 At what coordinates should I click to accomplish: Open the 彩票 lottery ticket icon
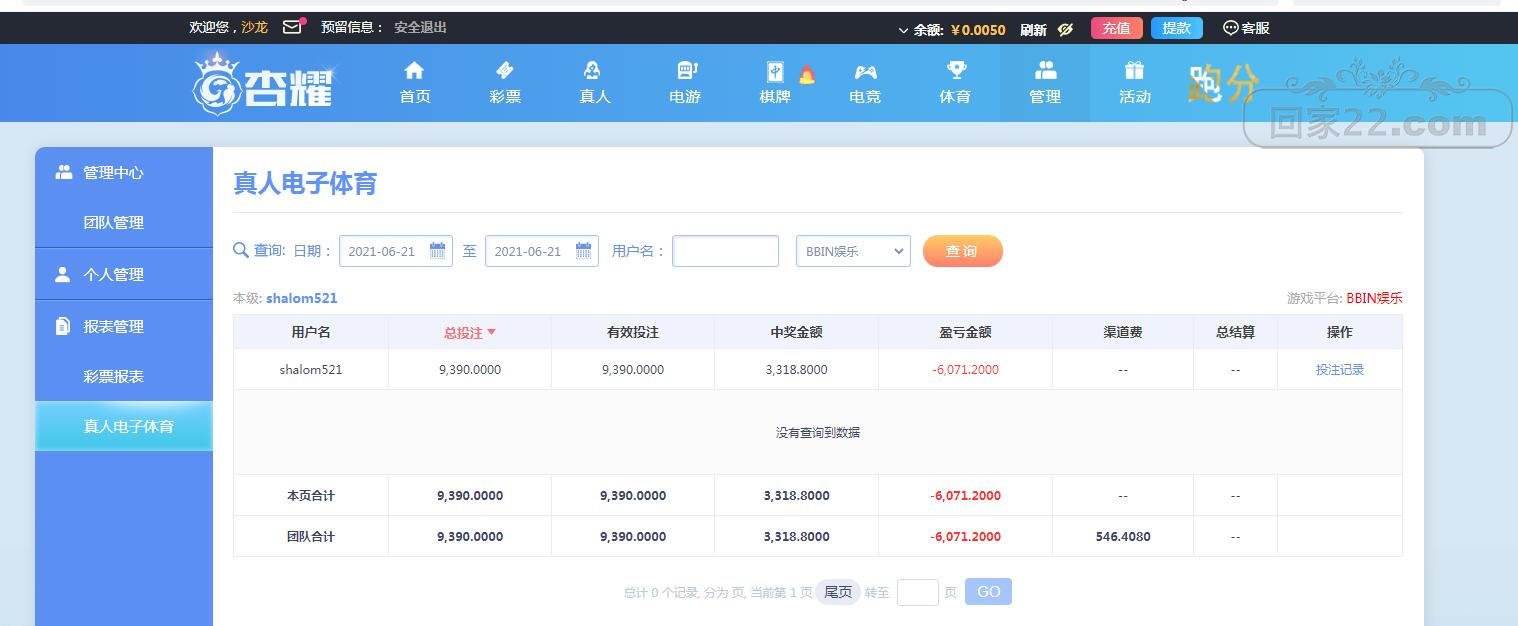pyautogui.click(x=505, y=71)
